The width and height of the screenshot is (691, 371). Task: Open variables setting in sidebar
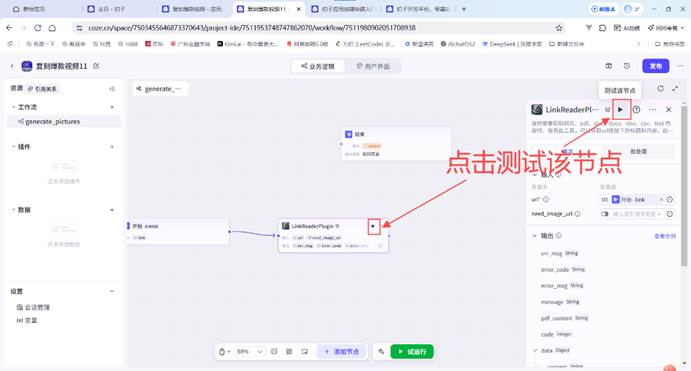coord(27,320)
